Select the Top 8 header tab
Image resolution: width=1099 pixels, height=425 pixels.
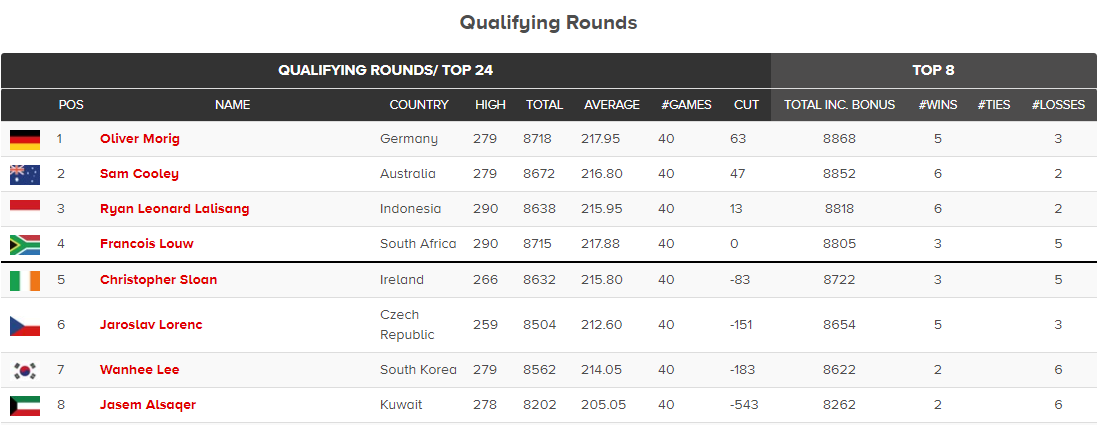pyautogui.click(x=934, y=70)
